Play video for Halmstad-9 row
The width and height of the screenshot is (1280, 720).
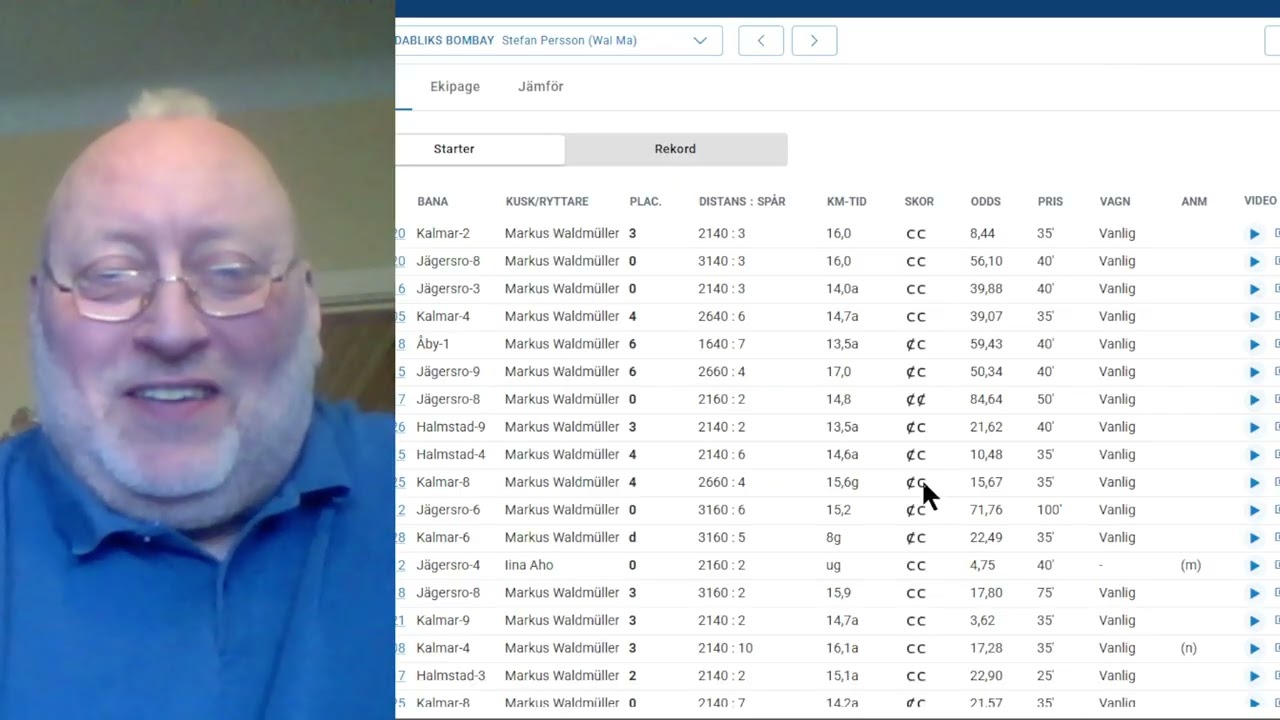1254,427
